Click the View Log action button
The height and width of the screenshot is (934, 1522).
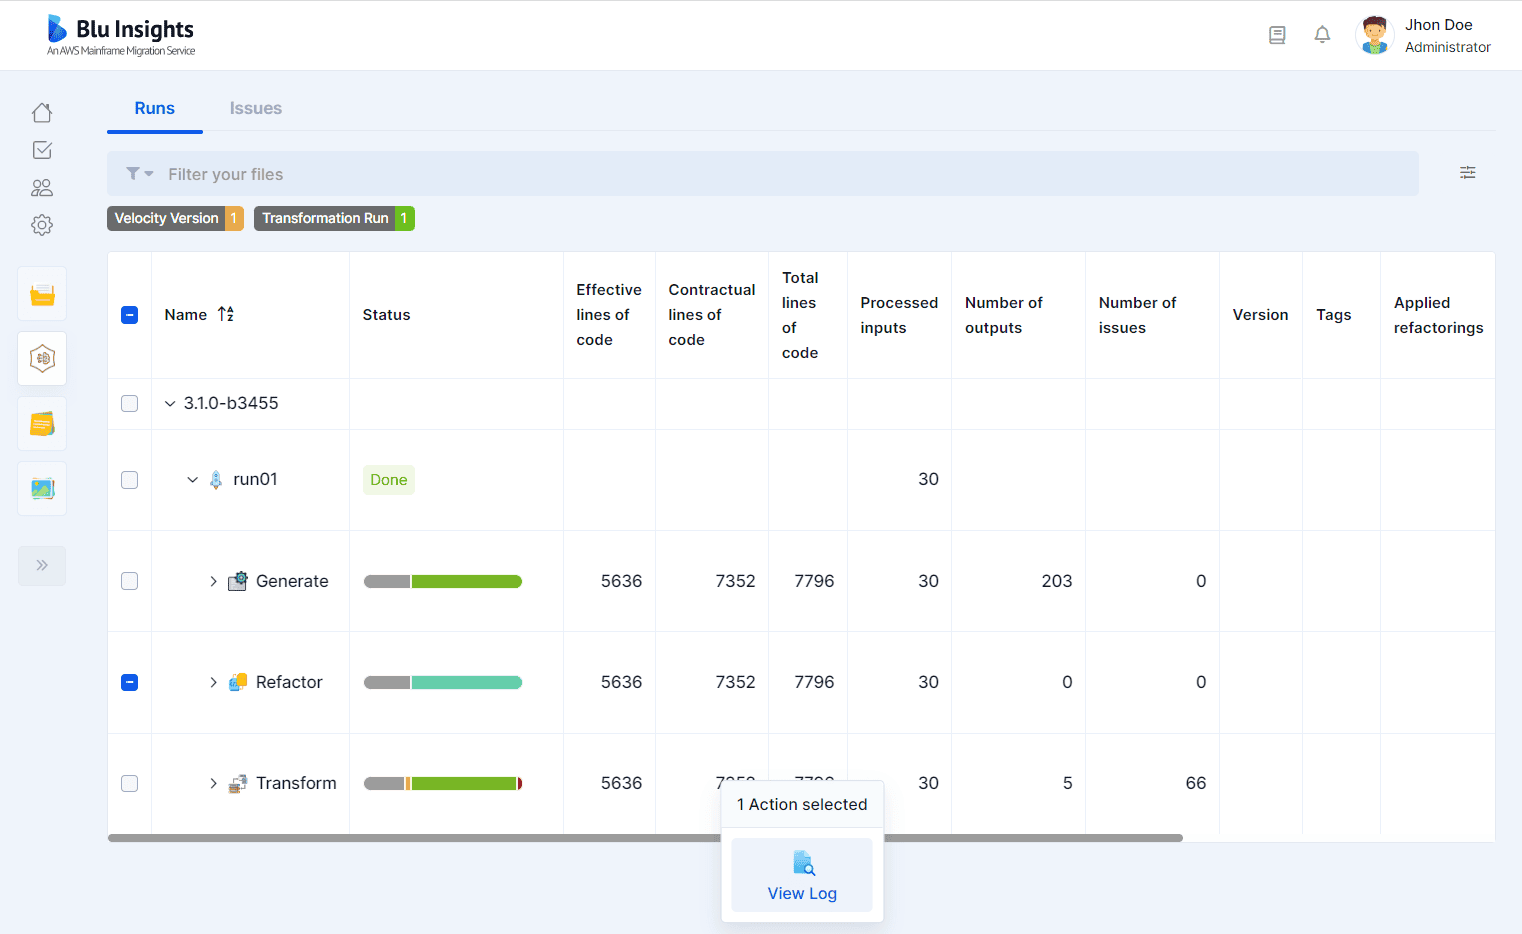(802, 875)
